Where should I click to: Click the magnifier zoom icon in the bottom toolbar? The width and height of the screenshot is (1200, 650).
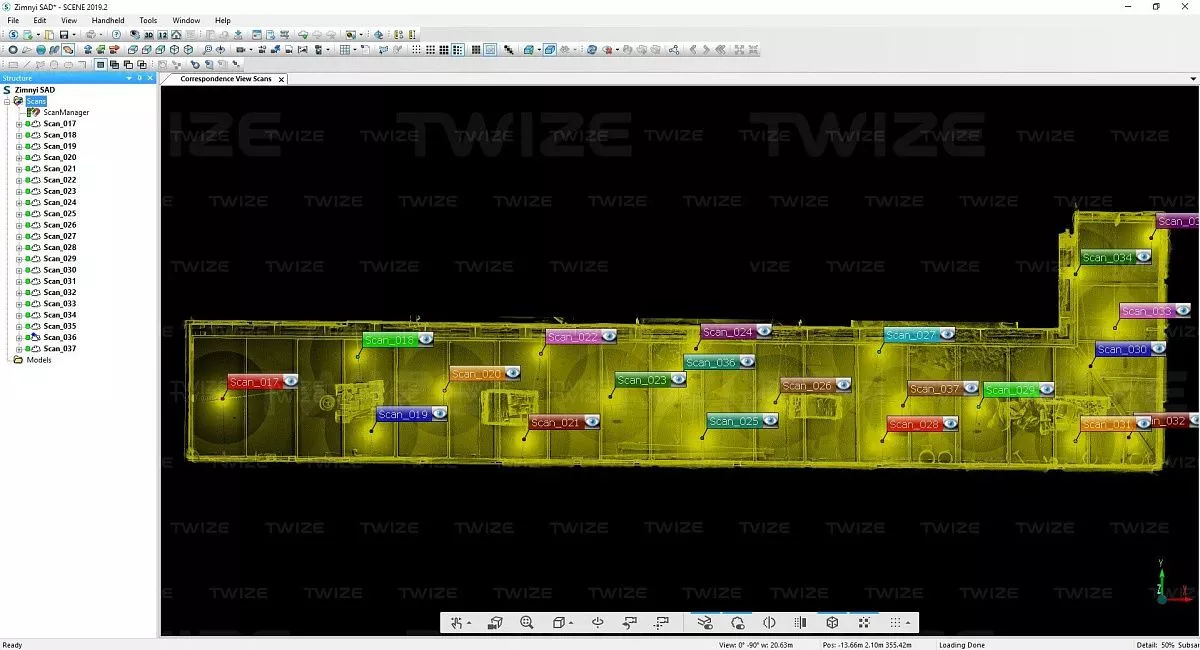[527, 623]
